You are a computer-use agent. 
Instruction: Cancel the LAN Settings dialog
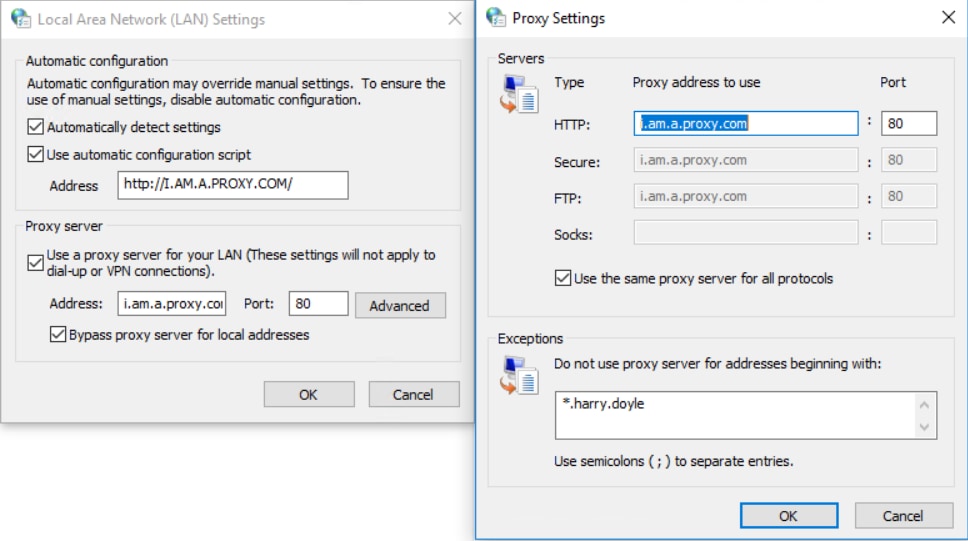point(413,394)
